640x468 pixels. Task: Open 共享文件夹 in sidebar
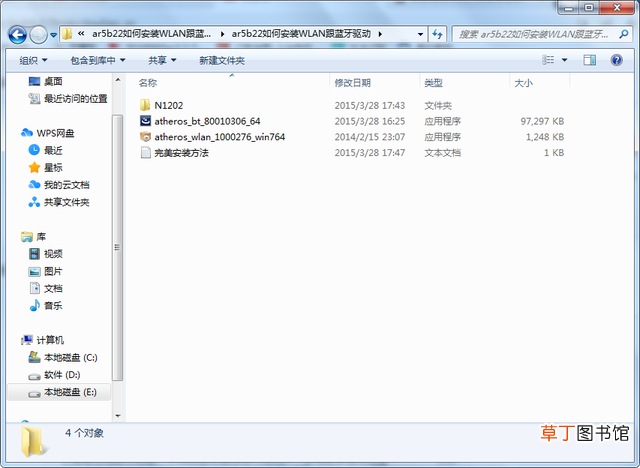point(67,202)
